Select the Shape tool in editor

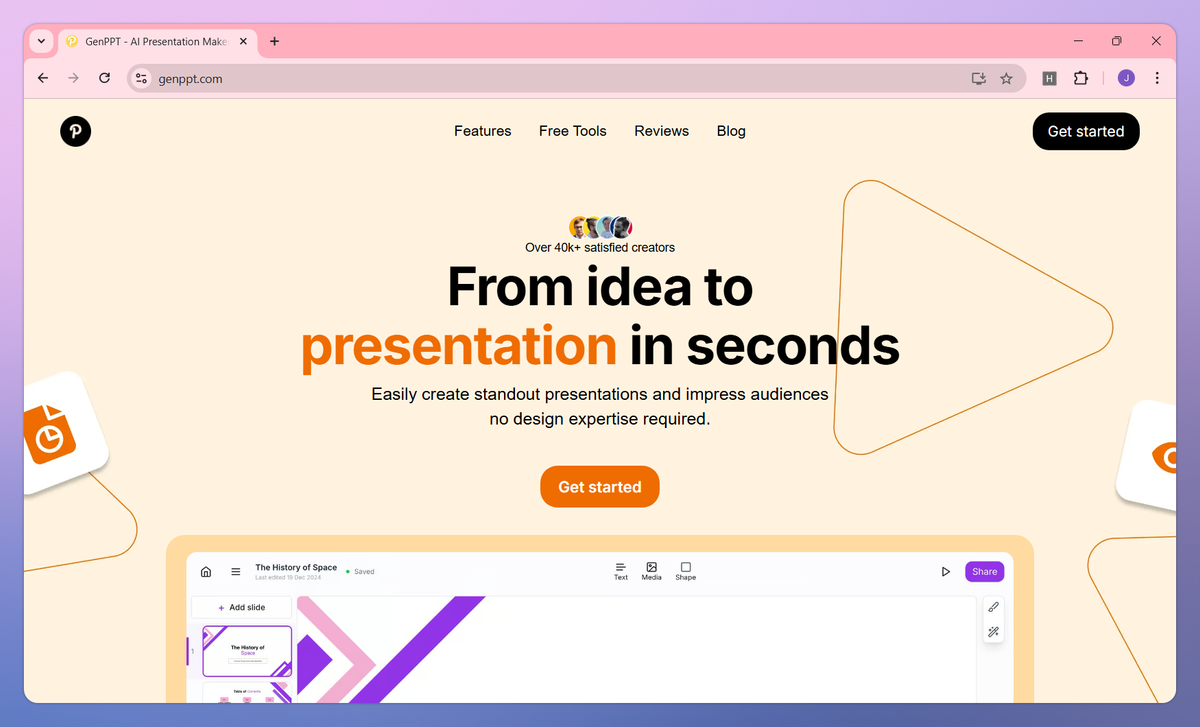(685, 571)
